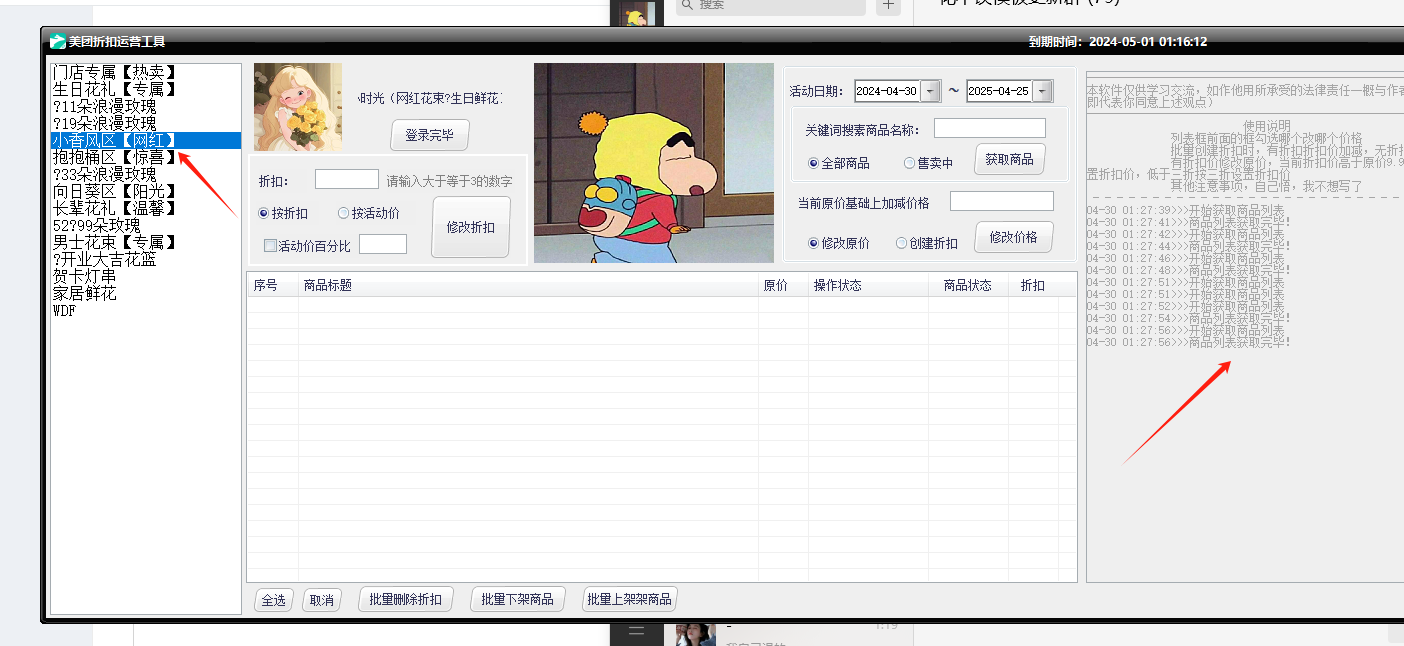The width and height of the screenshot is (1404, 646).
Task: Click the 操作状态 column header
Action: click(x=868, y=285)
